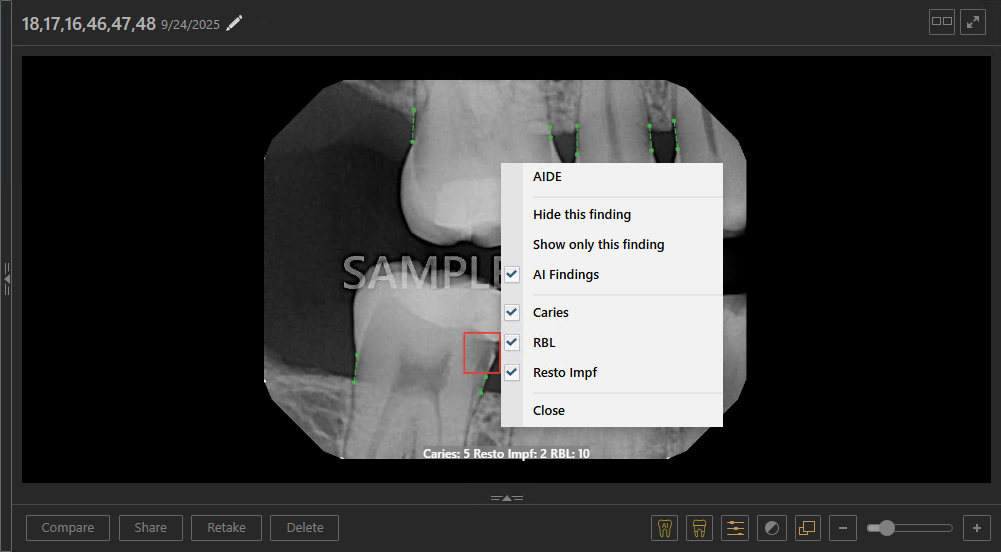The width and height of the screenshot is (1001, 552).
Task: Expand the collapsed left side panel handle
Action: pyautogui.click(x=7, y=279)
